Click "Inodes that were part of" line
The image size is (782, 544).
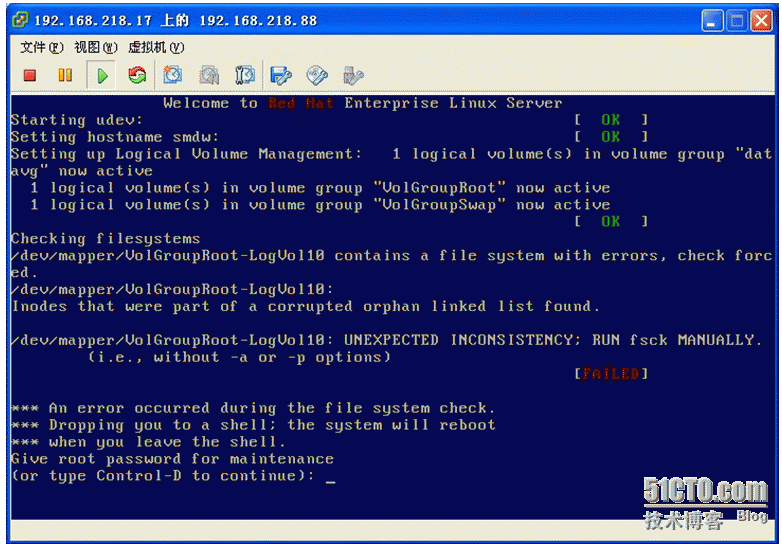[305, 306]
